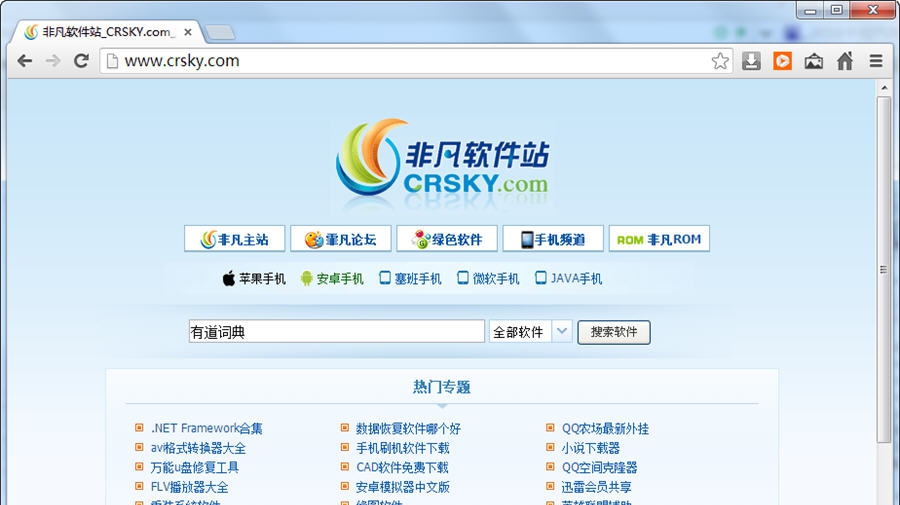Click the browser forward arrow

pos(53,61)
